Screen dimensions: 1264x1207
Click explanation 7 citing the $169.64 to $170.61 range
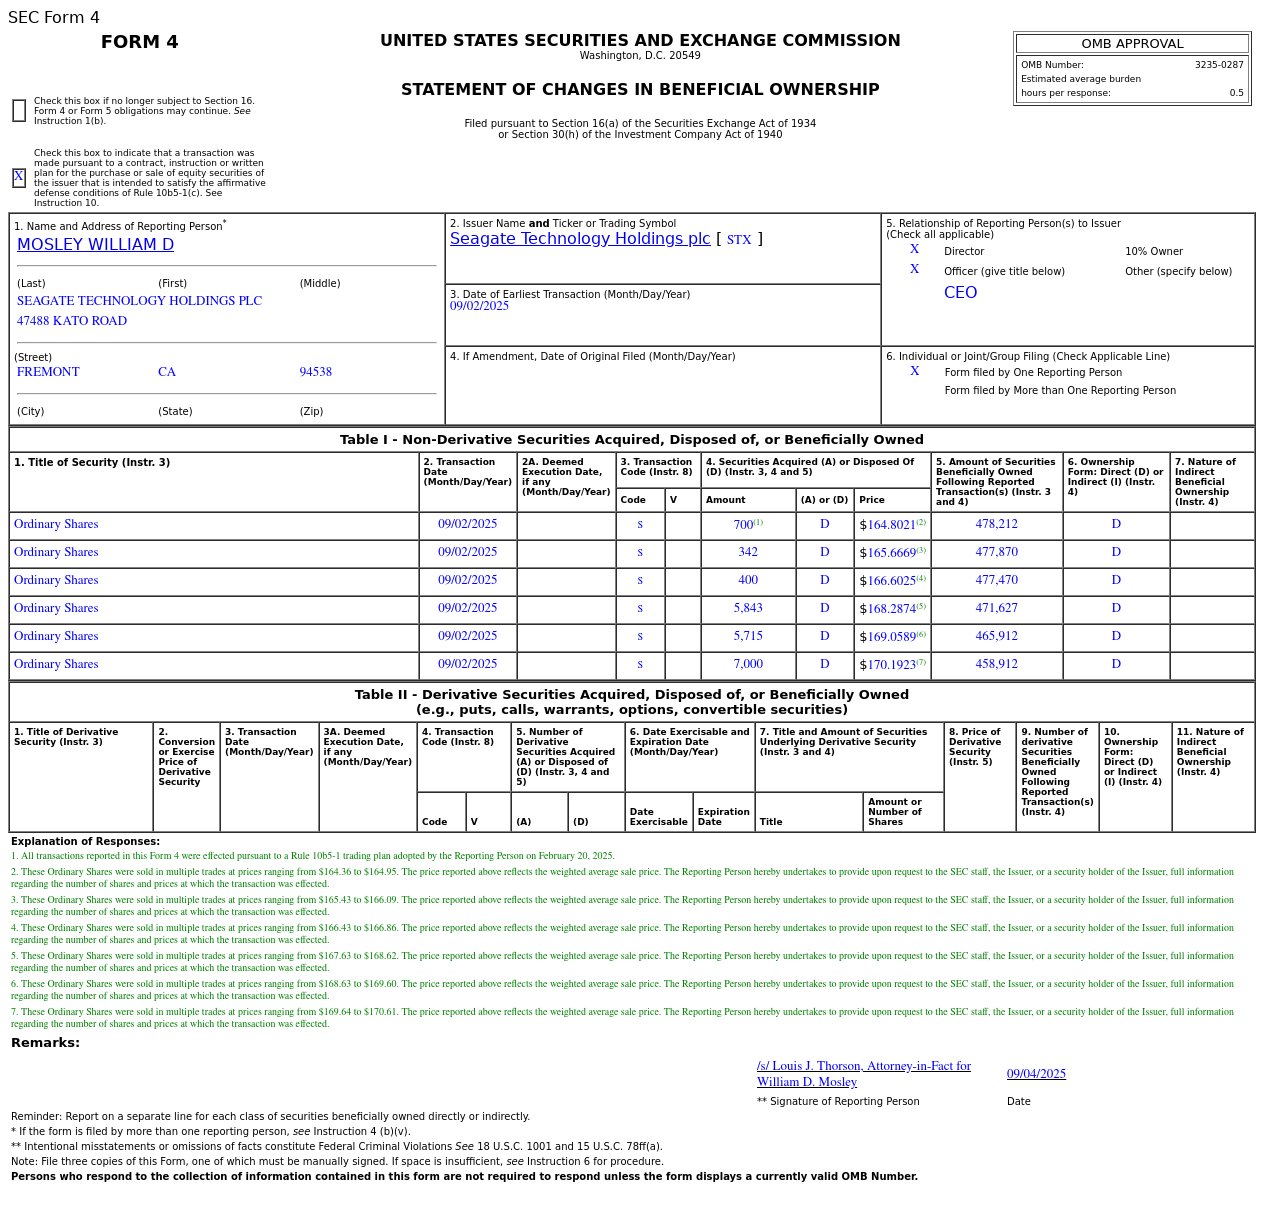coord(622,1018)
